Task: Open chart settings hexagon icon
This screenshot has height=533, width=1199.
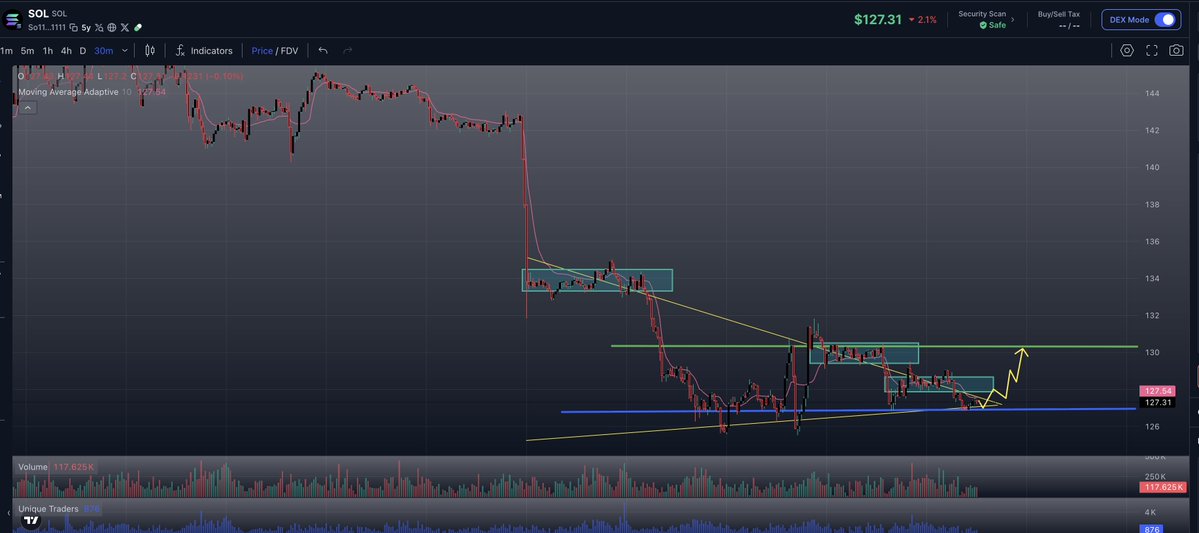Action: point(1126,50)
